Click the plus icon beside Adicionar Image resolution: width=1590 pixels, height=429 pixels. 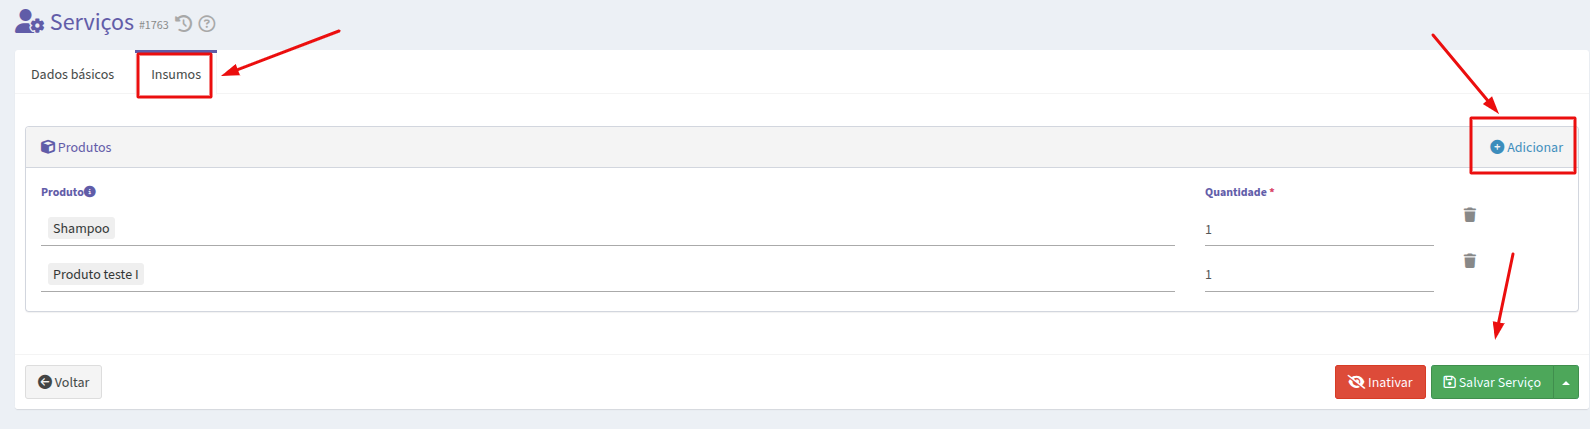1497,147
